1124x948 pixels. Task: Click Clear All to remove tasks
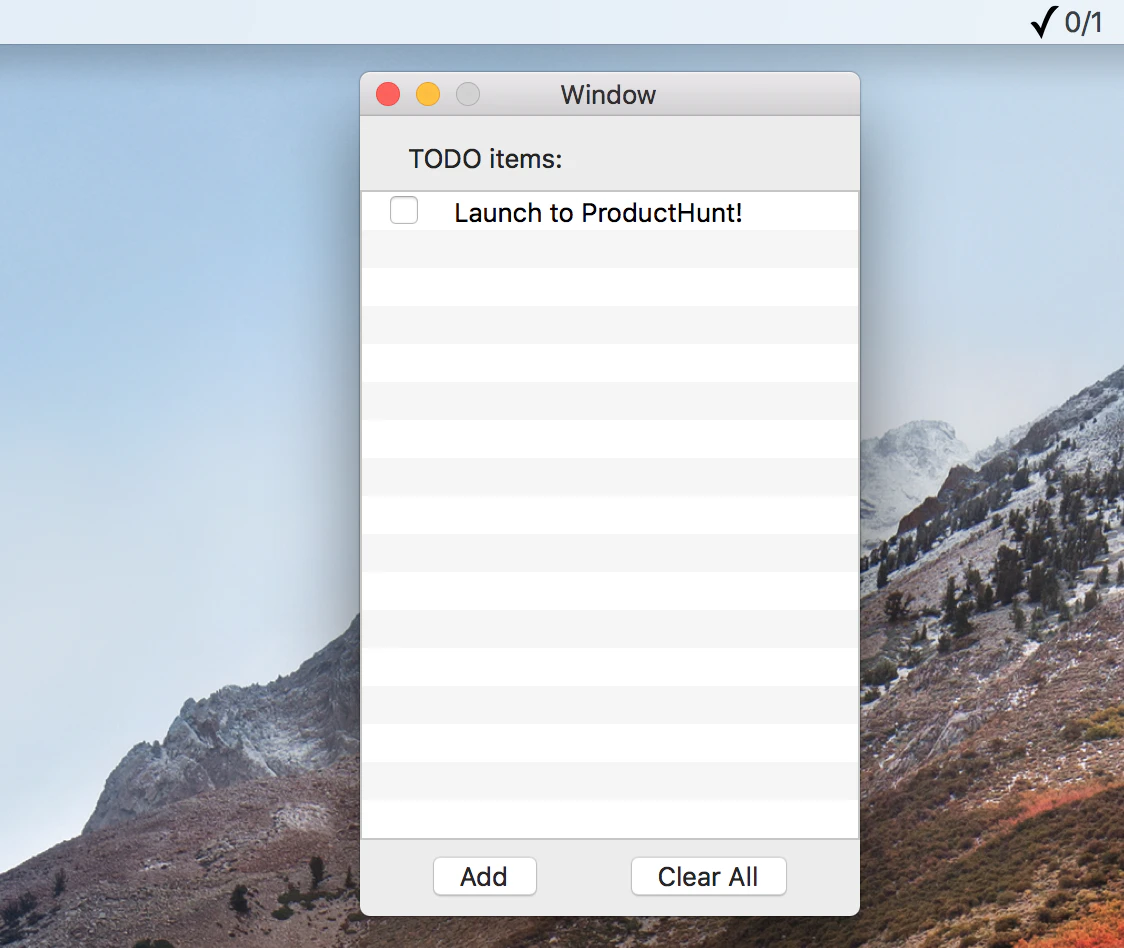pos(708,876)
